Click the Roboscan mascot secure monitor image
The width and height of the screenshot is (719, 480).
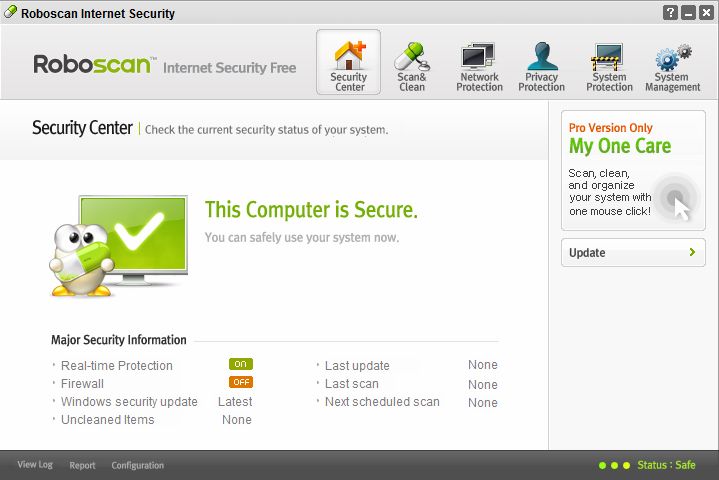pos(119,245)
